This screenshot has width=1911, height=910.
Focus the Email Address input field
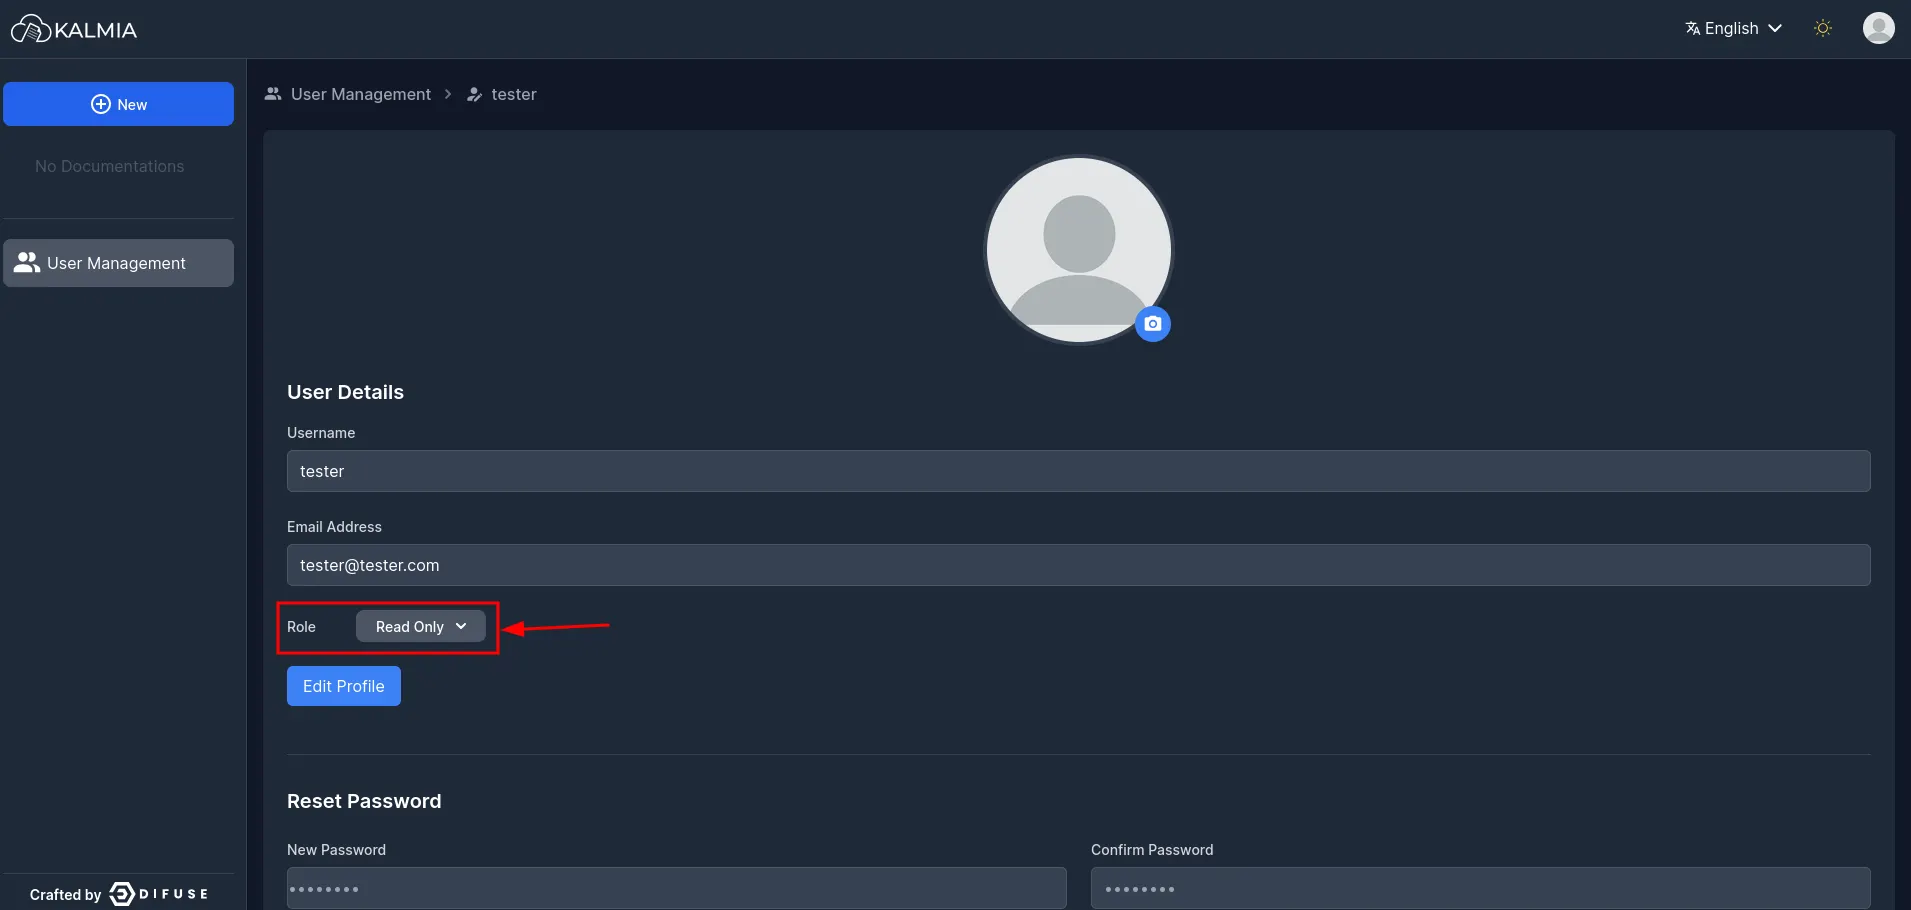[x=1078, y=565]
